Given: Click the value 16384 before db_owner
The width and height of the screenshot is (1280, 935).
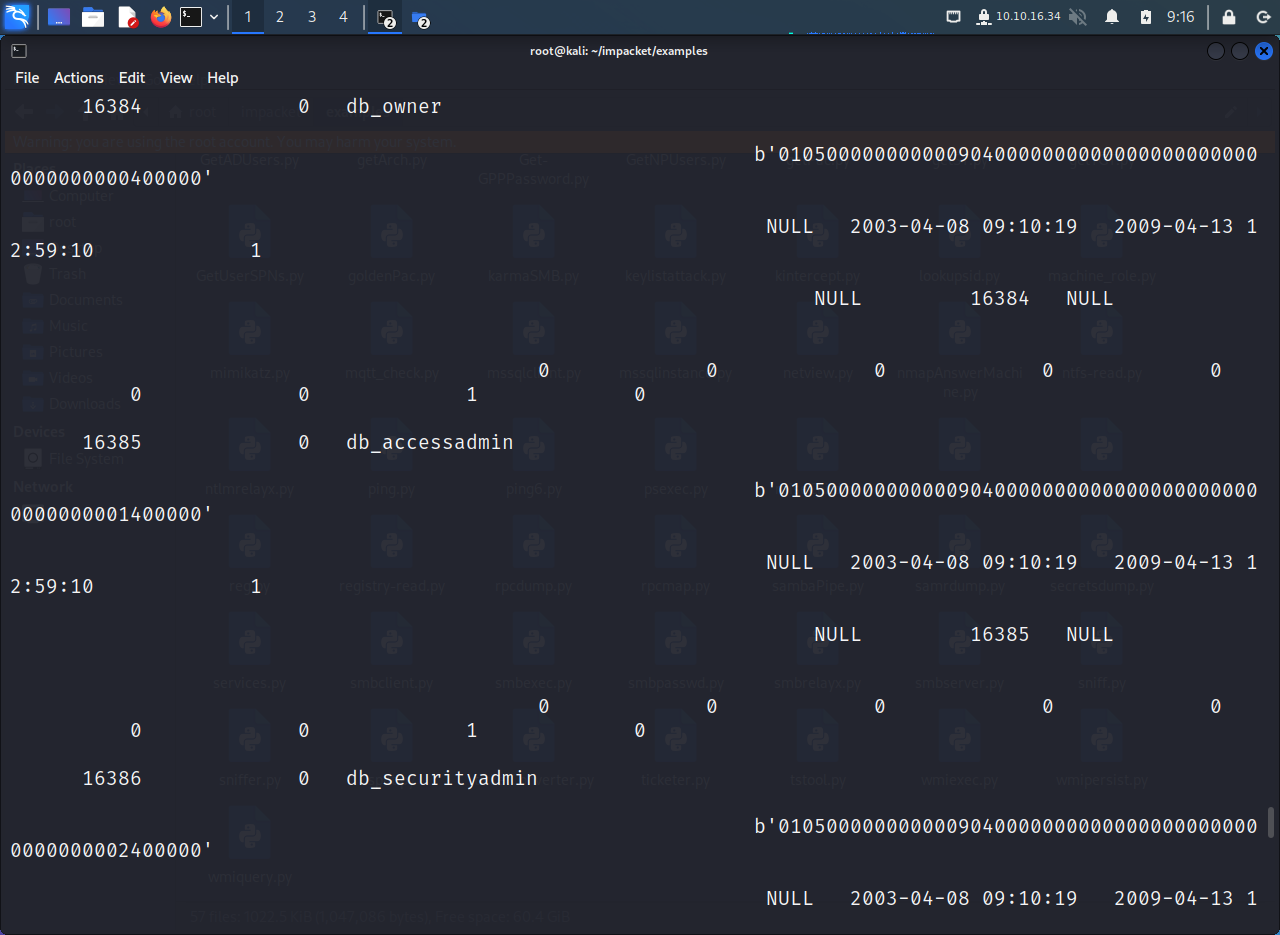Looking at the screenshot, I should pos(112,107).
